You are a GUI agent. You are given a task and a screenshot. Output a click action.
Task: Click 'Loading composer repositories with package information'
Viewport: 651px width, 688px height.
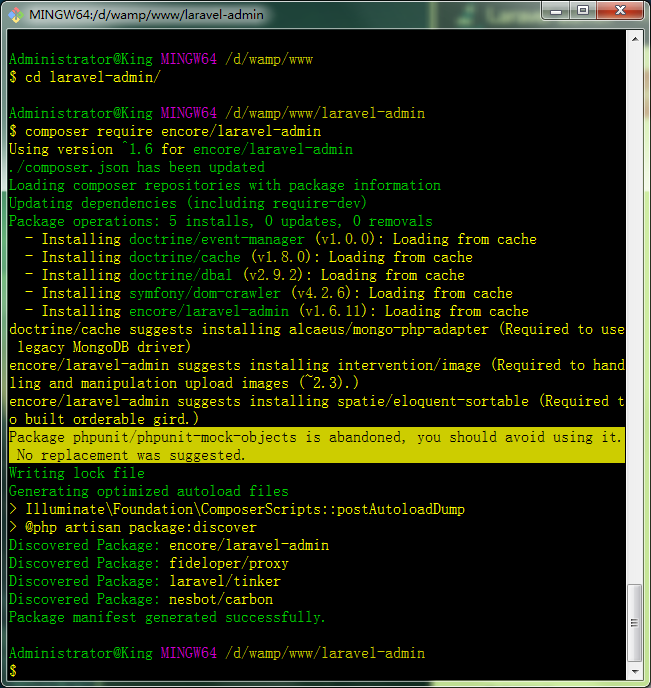[x=225, y=185]
